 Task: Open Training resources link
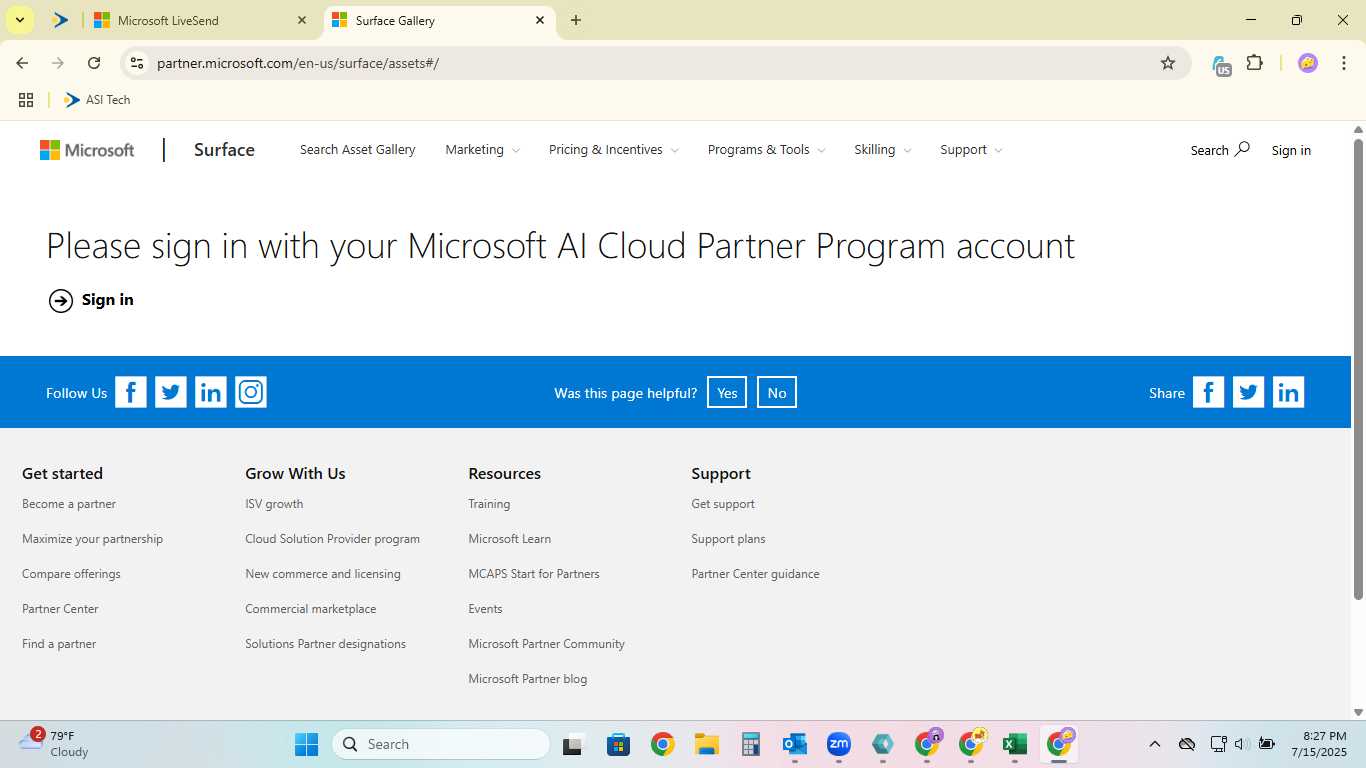tap(489, 504)
